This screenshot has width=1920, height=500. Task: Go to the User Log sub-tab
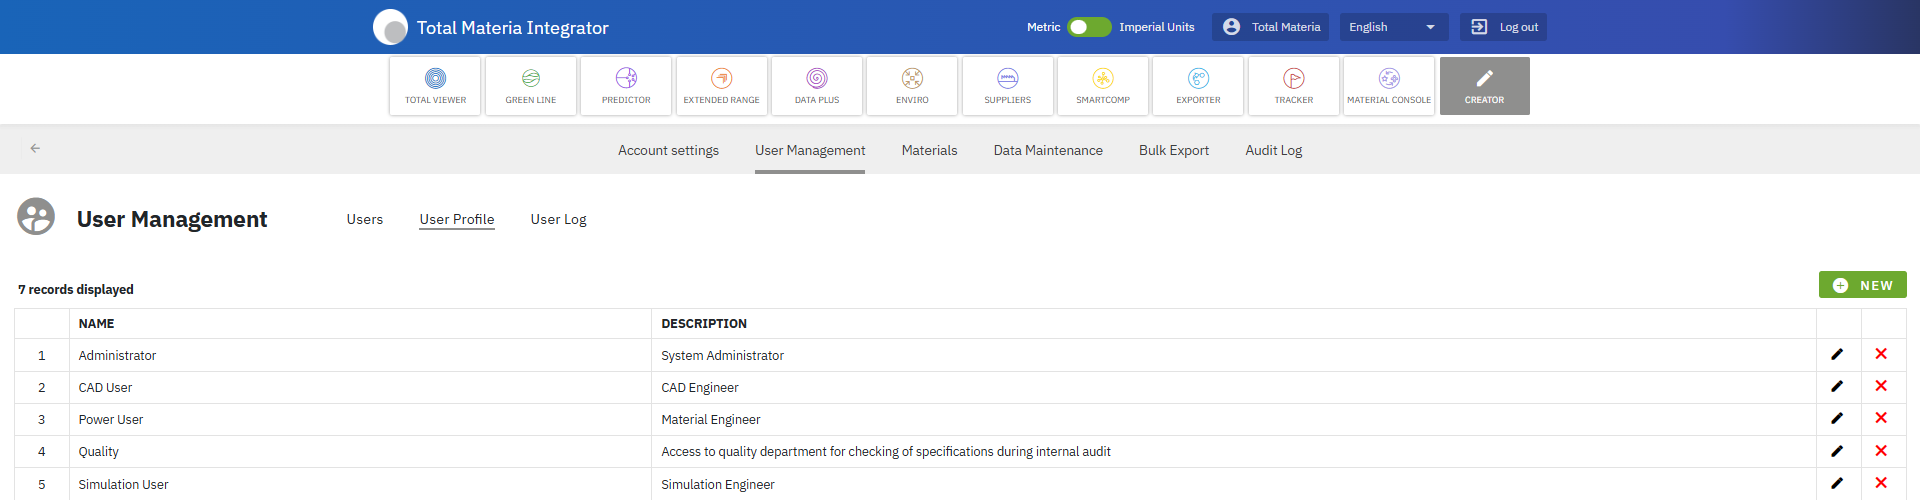(x=558, y=219)
